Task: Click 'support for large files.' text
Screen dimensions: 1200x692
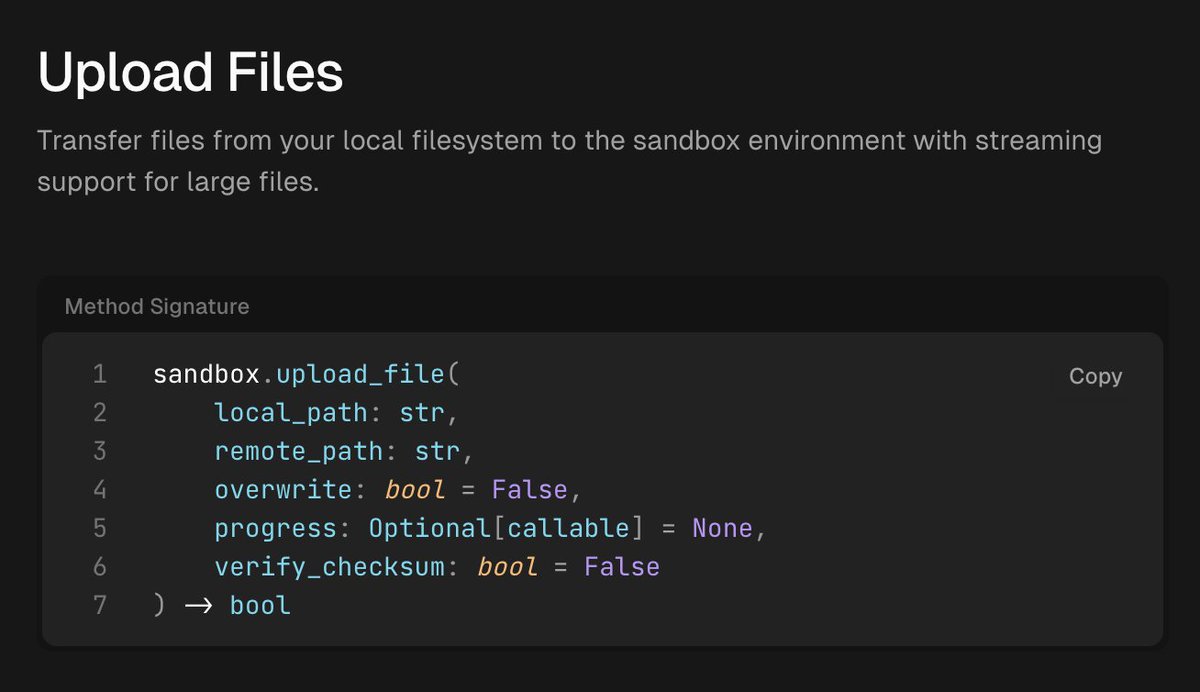Action: point(178,184)
